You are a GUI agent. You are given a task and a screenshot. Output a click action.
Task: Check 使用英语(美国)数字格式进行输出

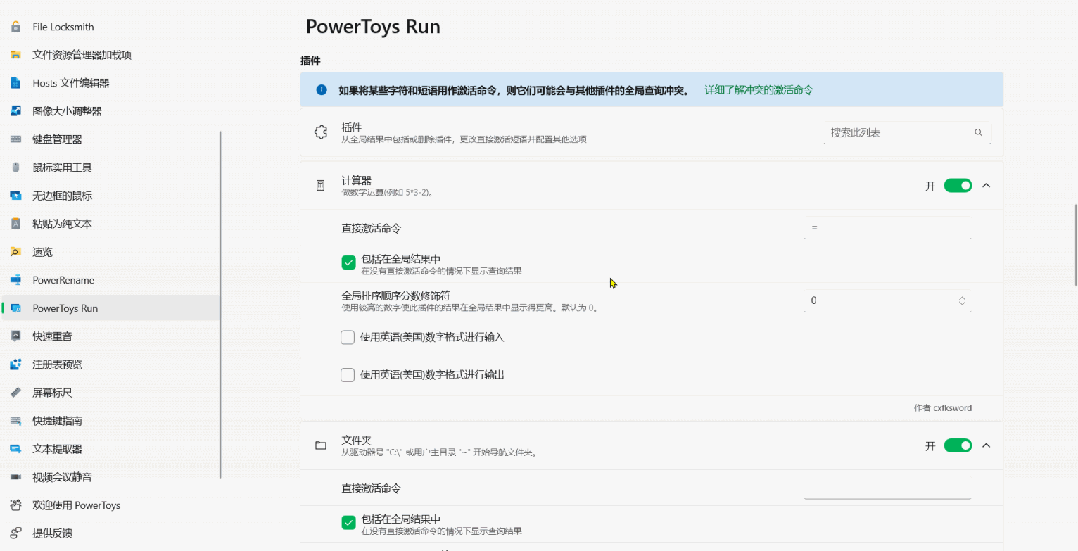pyautogui.click(x=348, y=375)
